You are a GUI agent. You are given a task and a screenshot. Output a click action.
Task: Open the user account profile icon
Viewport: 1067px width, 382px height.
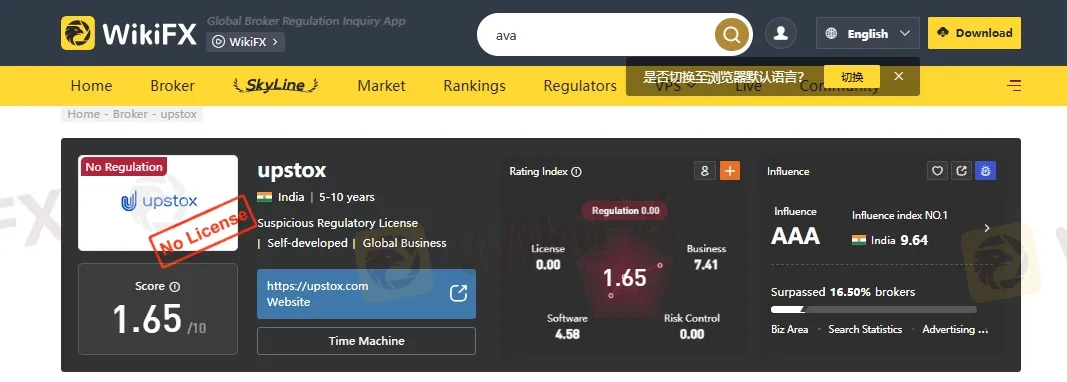pos(781,33)
